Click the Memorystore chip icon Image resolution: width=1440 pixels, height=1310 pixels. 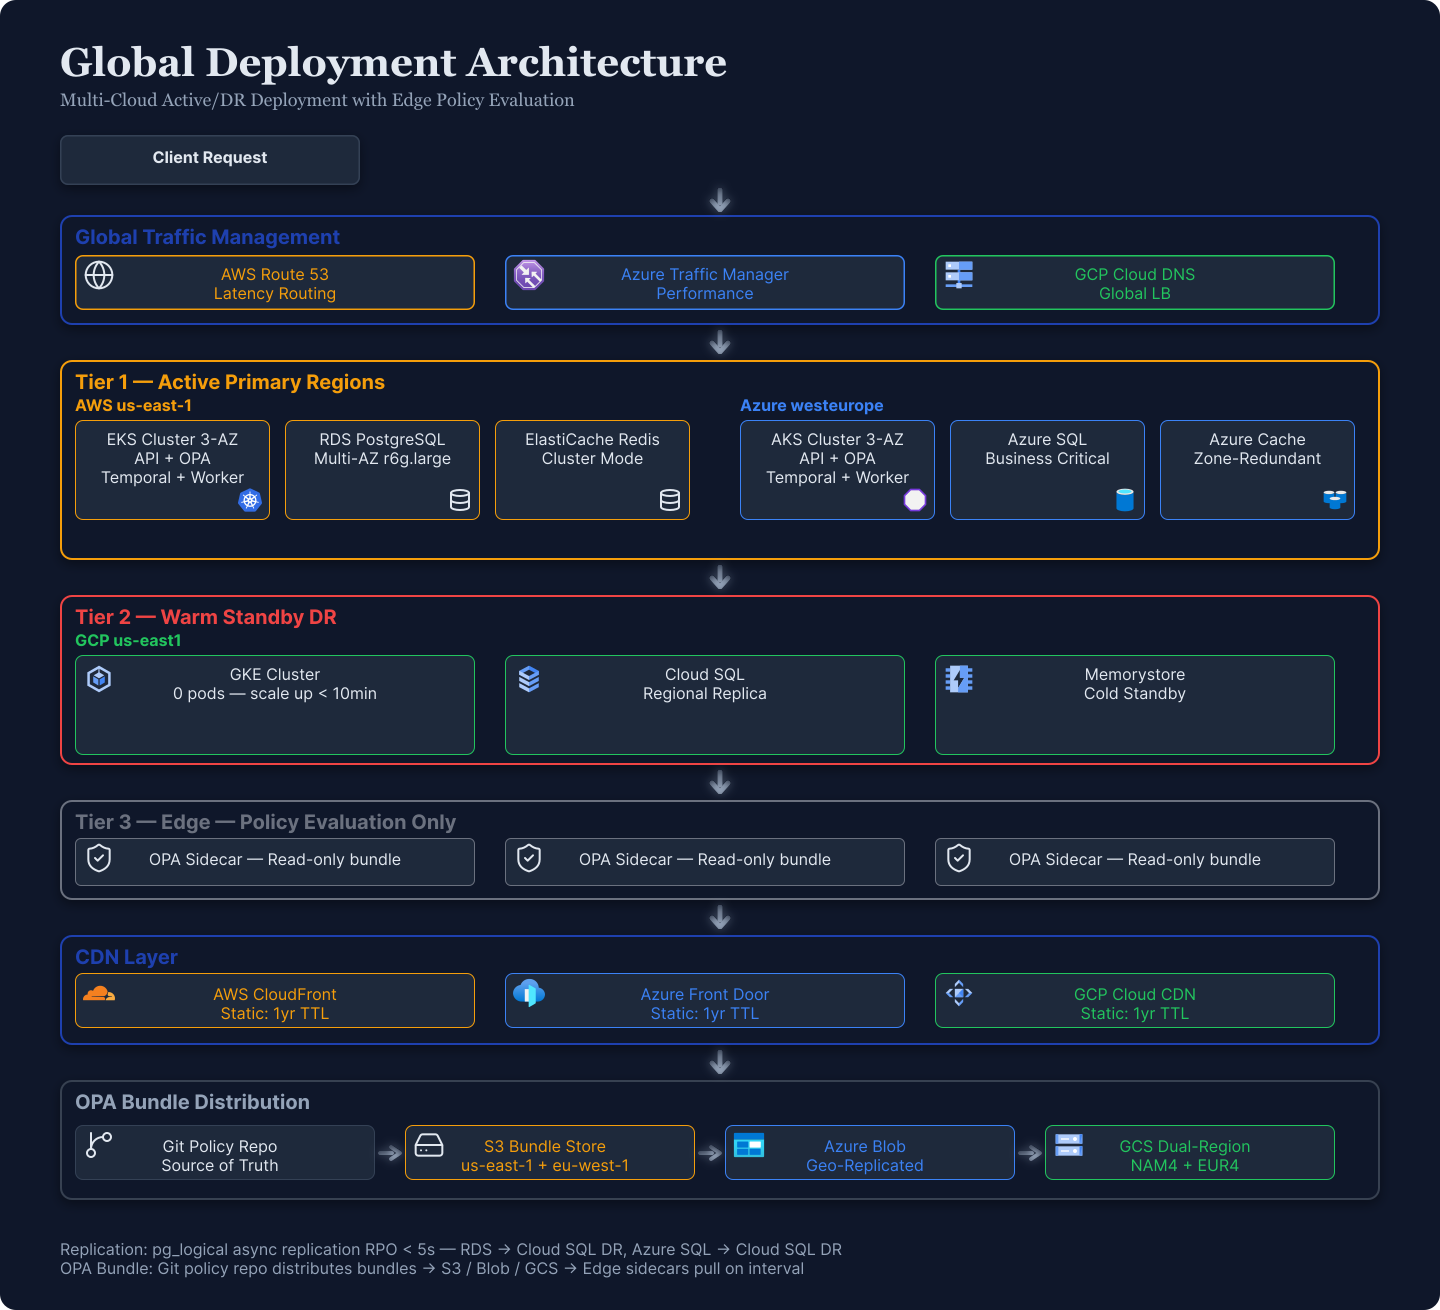click(959, 679)
